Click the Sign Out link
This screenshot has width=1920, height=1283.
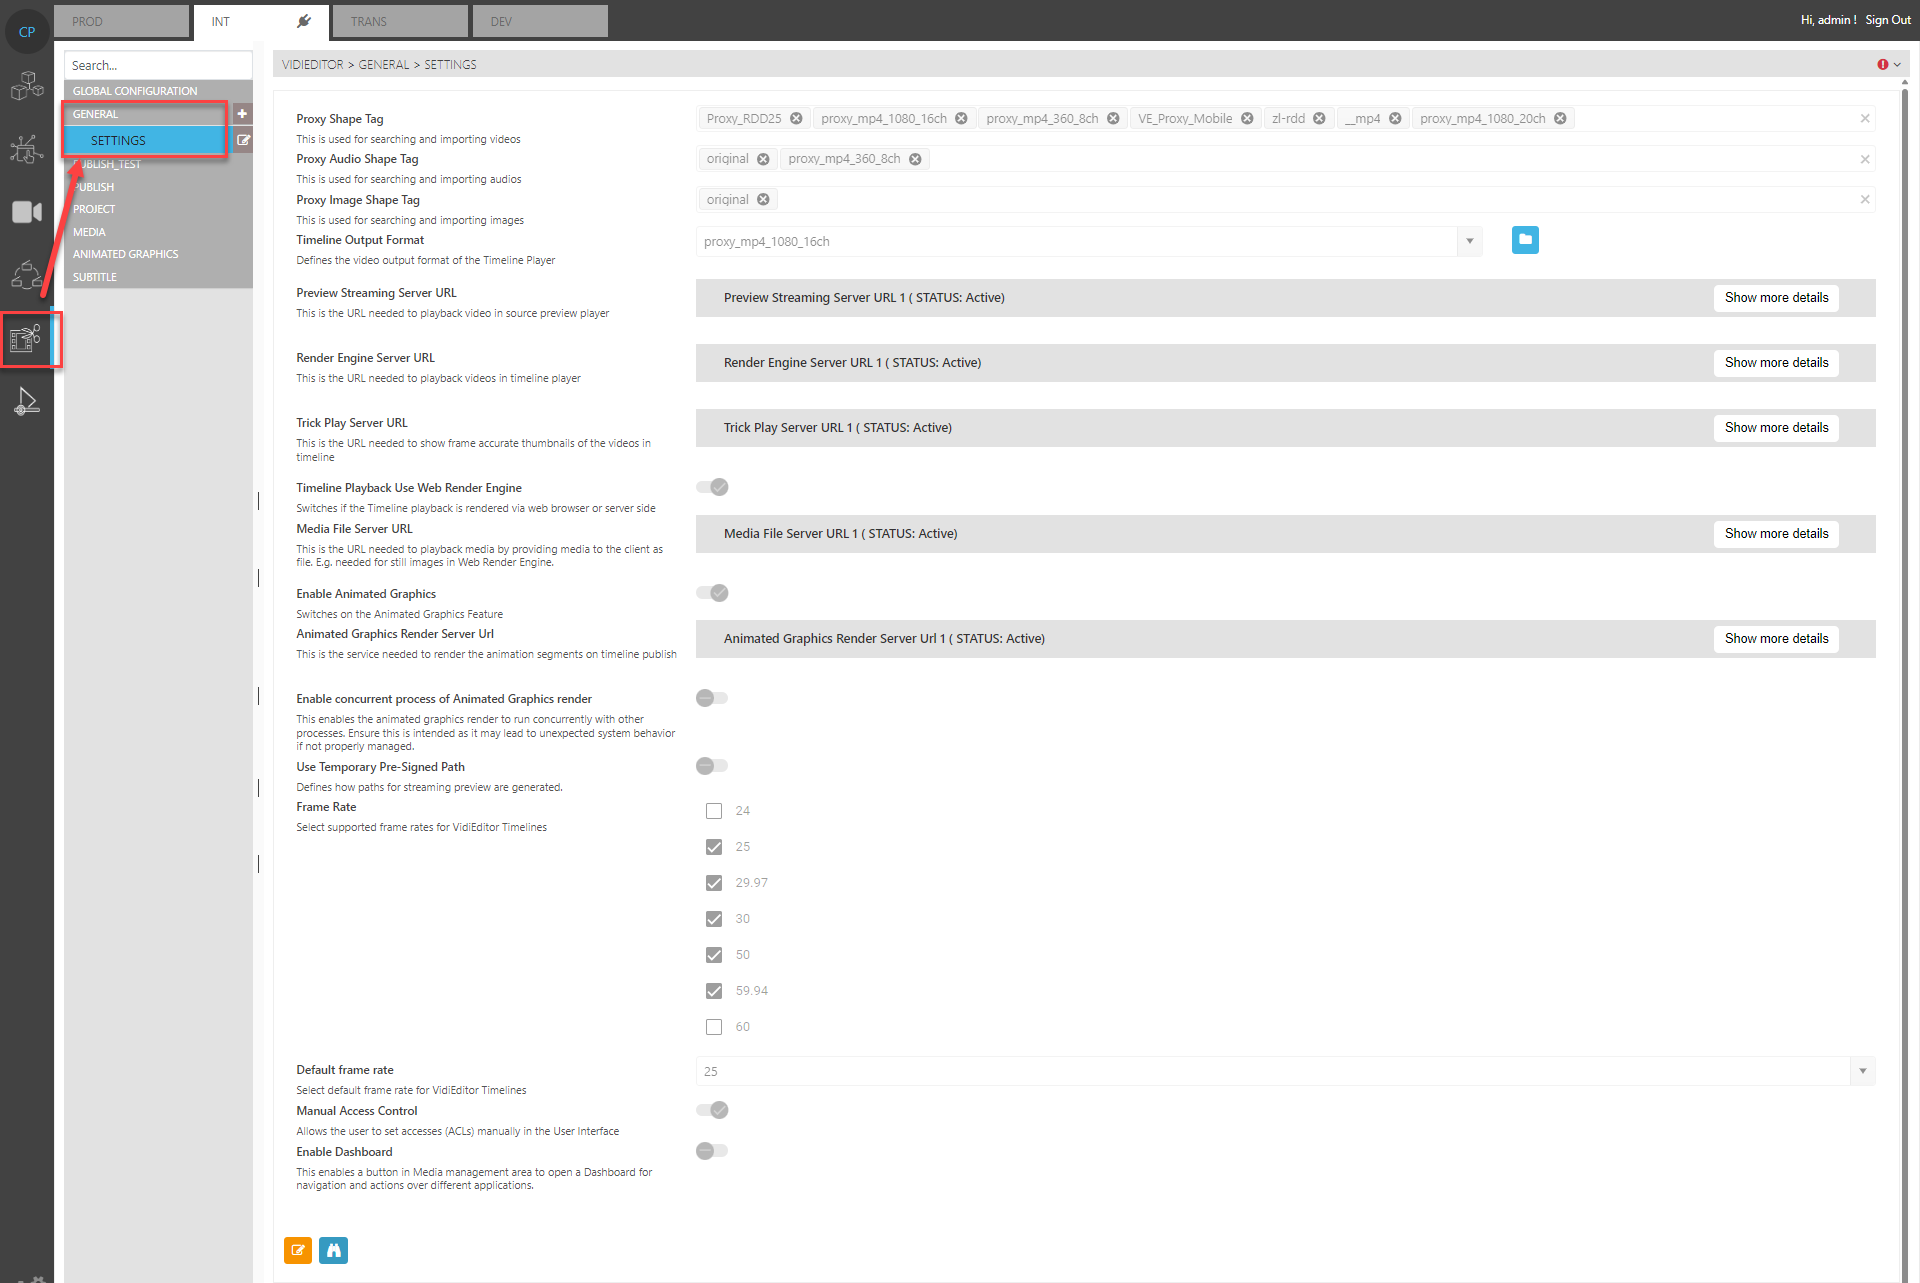point(1888,19)
